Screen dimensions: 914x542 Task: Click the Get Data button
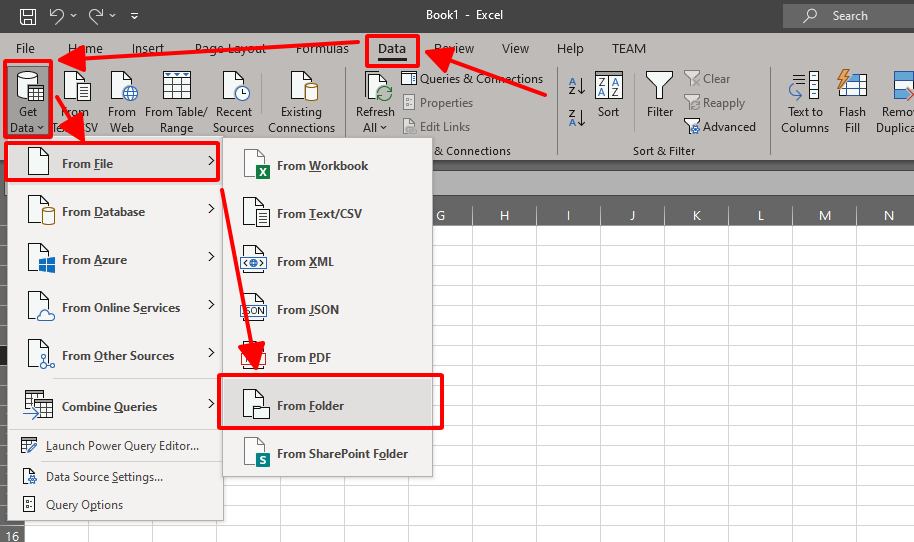point(27,100)
